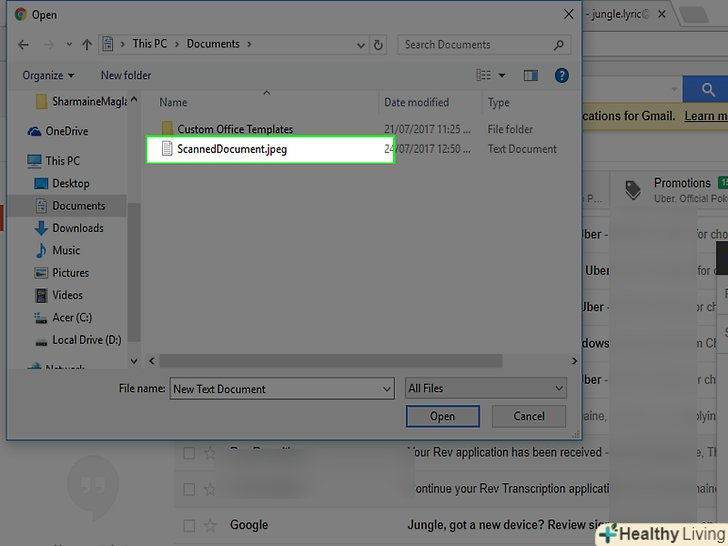Select This PC in navigation pane

point(63,161)
